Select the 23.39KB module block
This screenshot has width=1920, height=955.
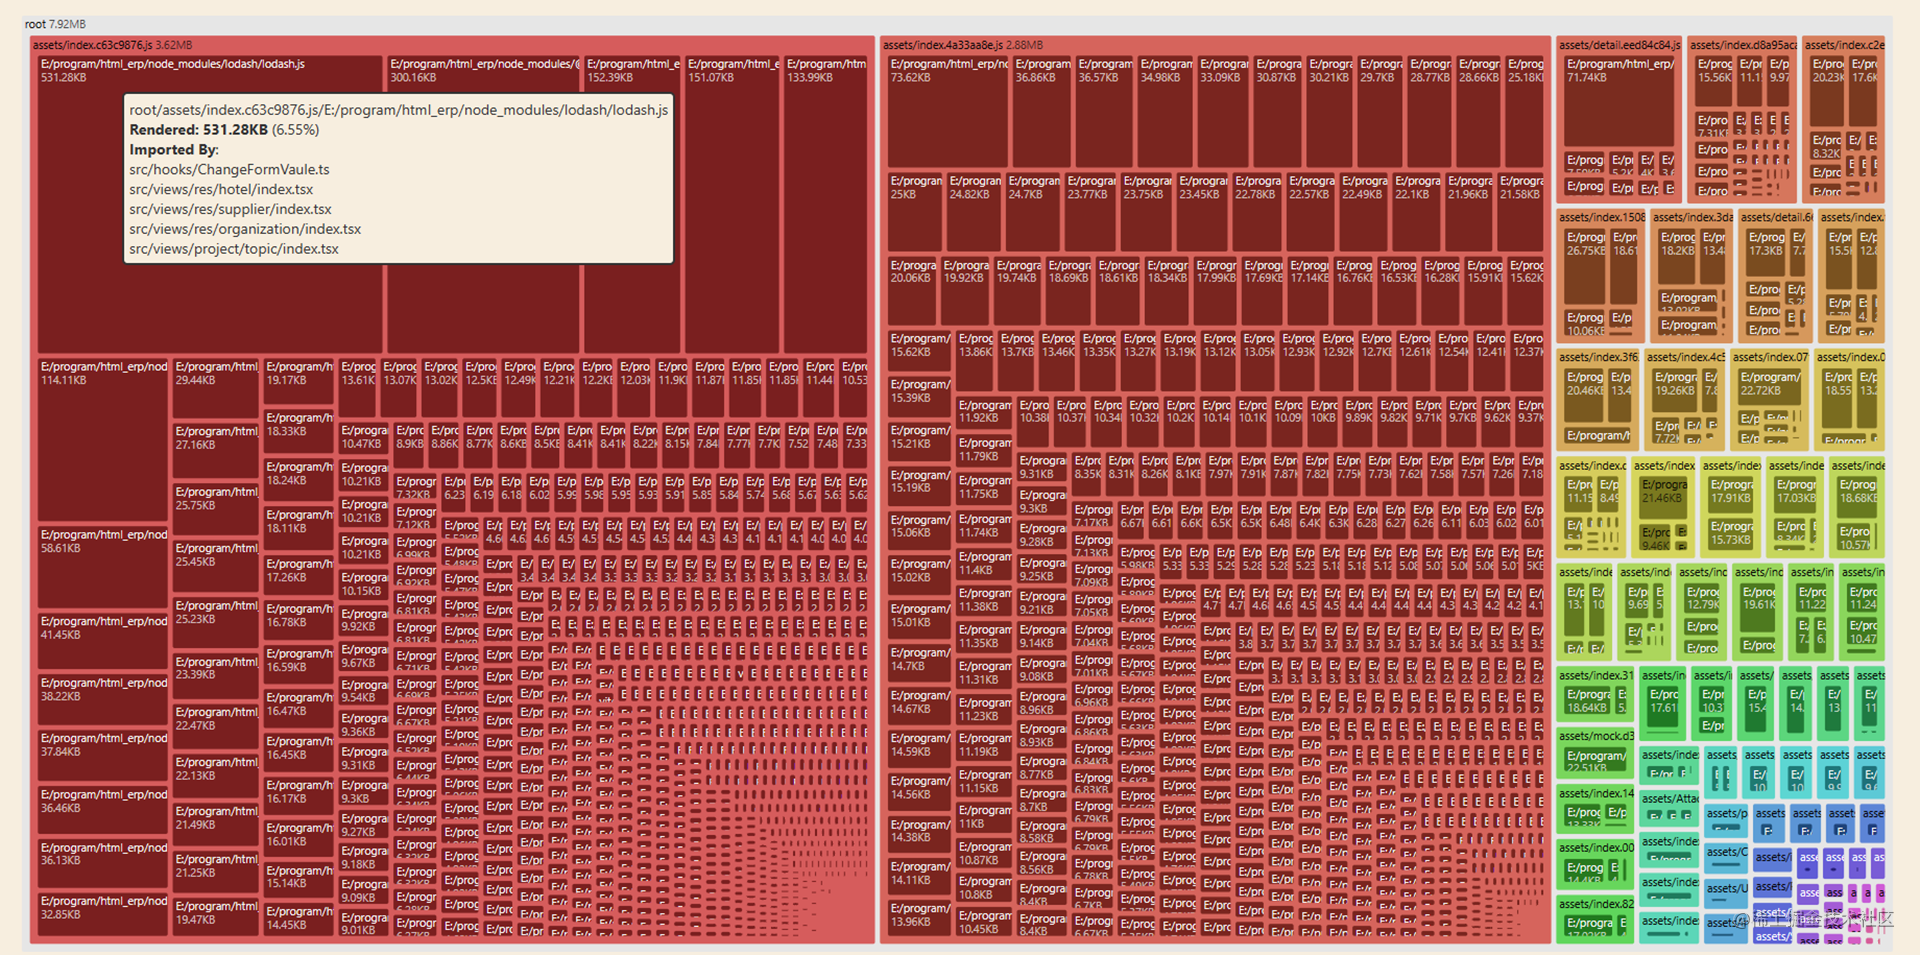[x=216, y=678]
